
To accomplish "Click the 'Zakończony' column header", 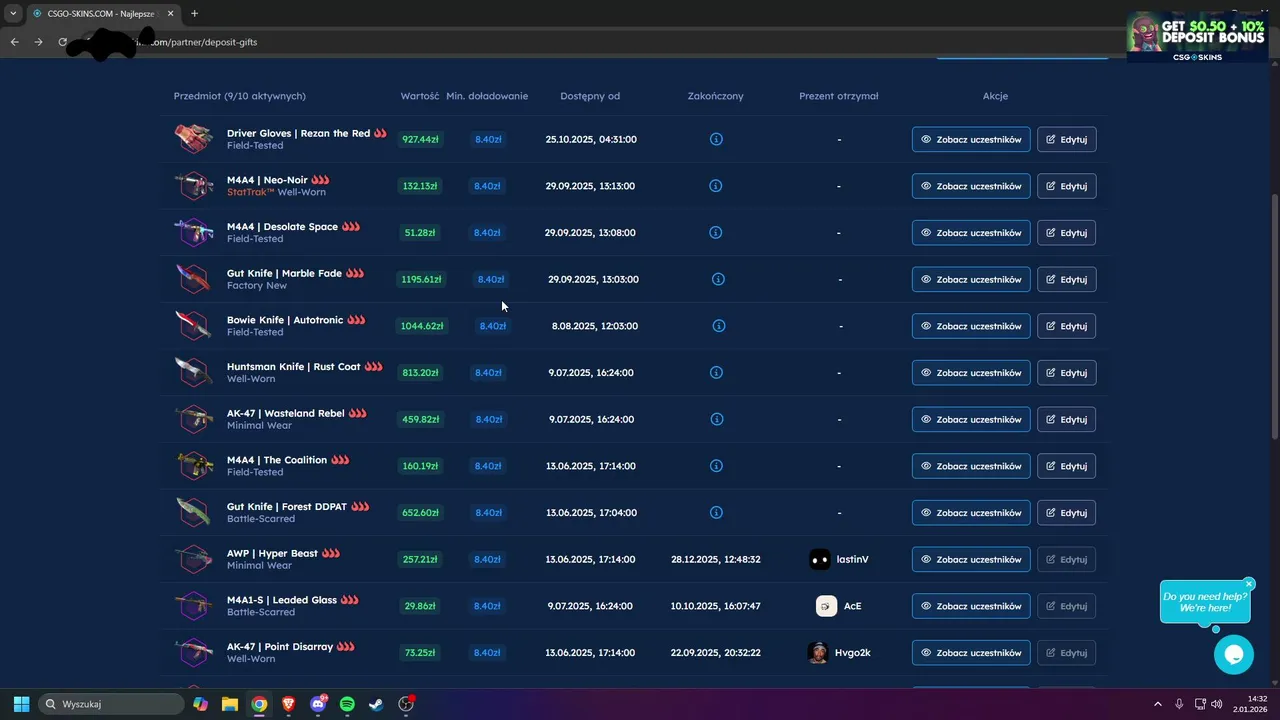I will tap(716, 96).
